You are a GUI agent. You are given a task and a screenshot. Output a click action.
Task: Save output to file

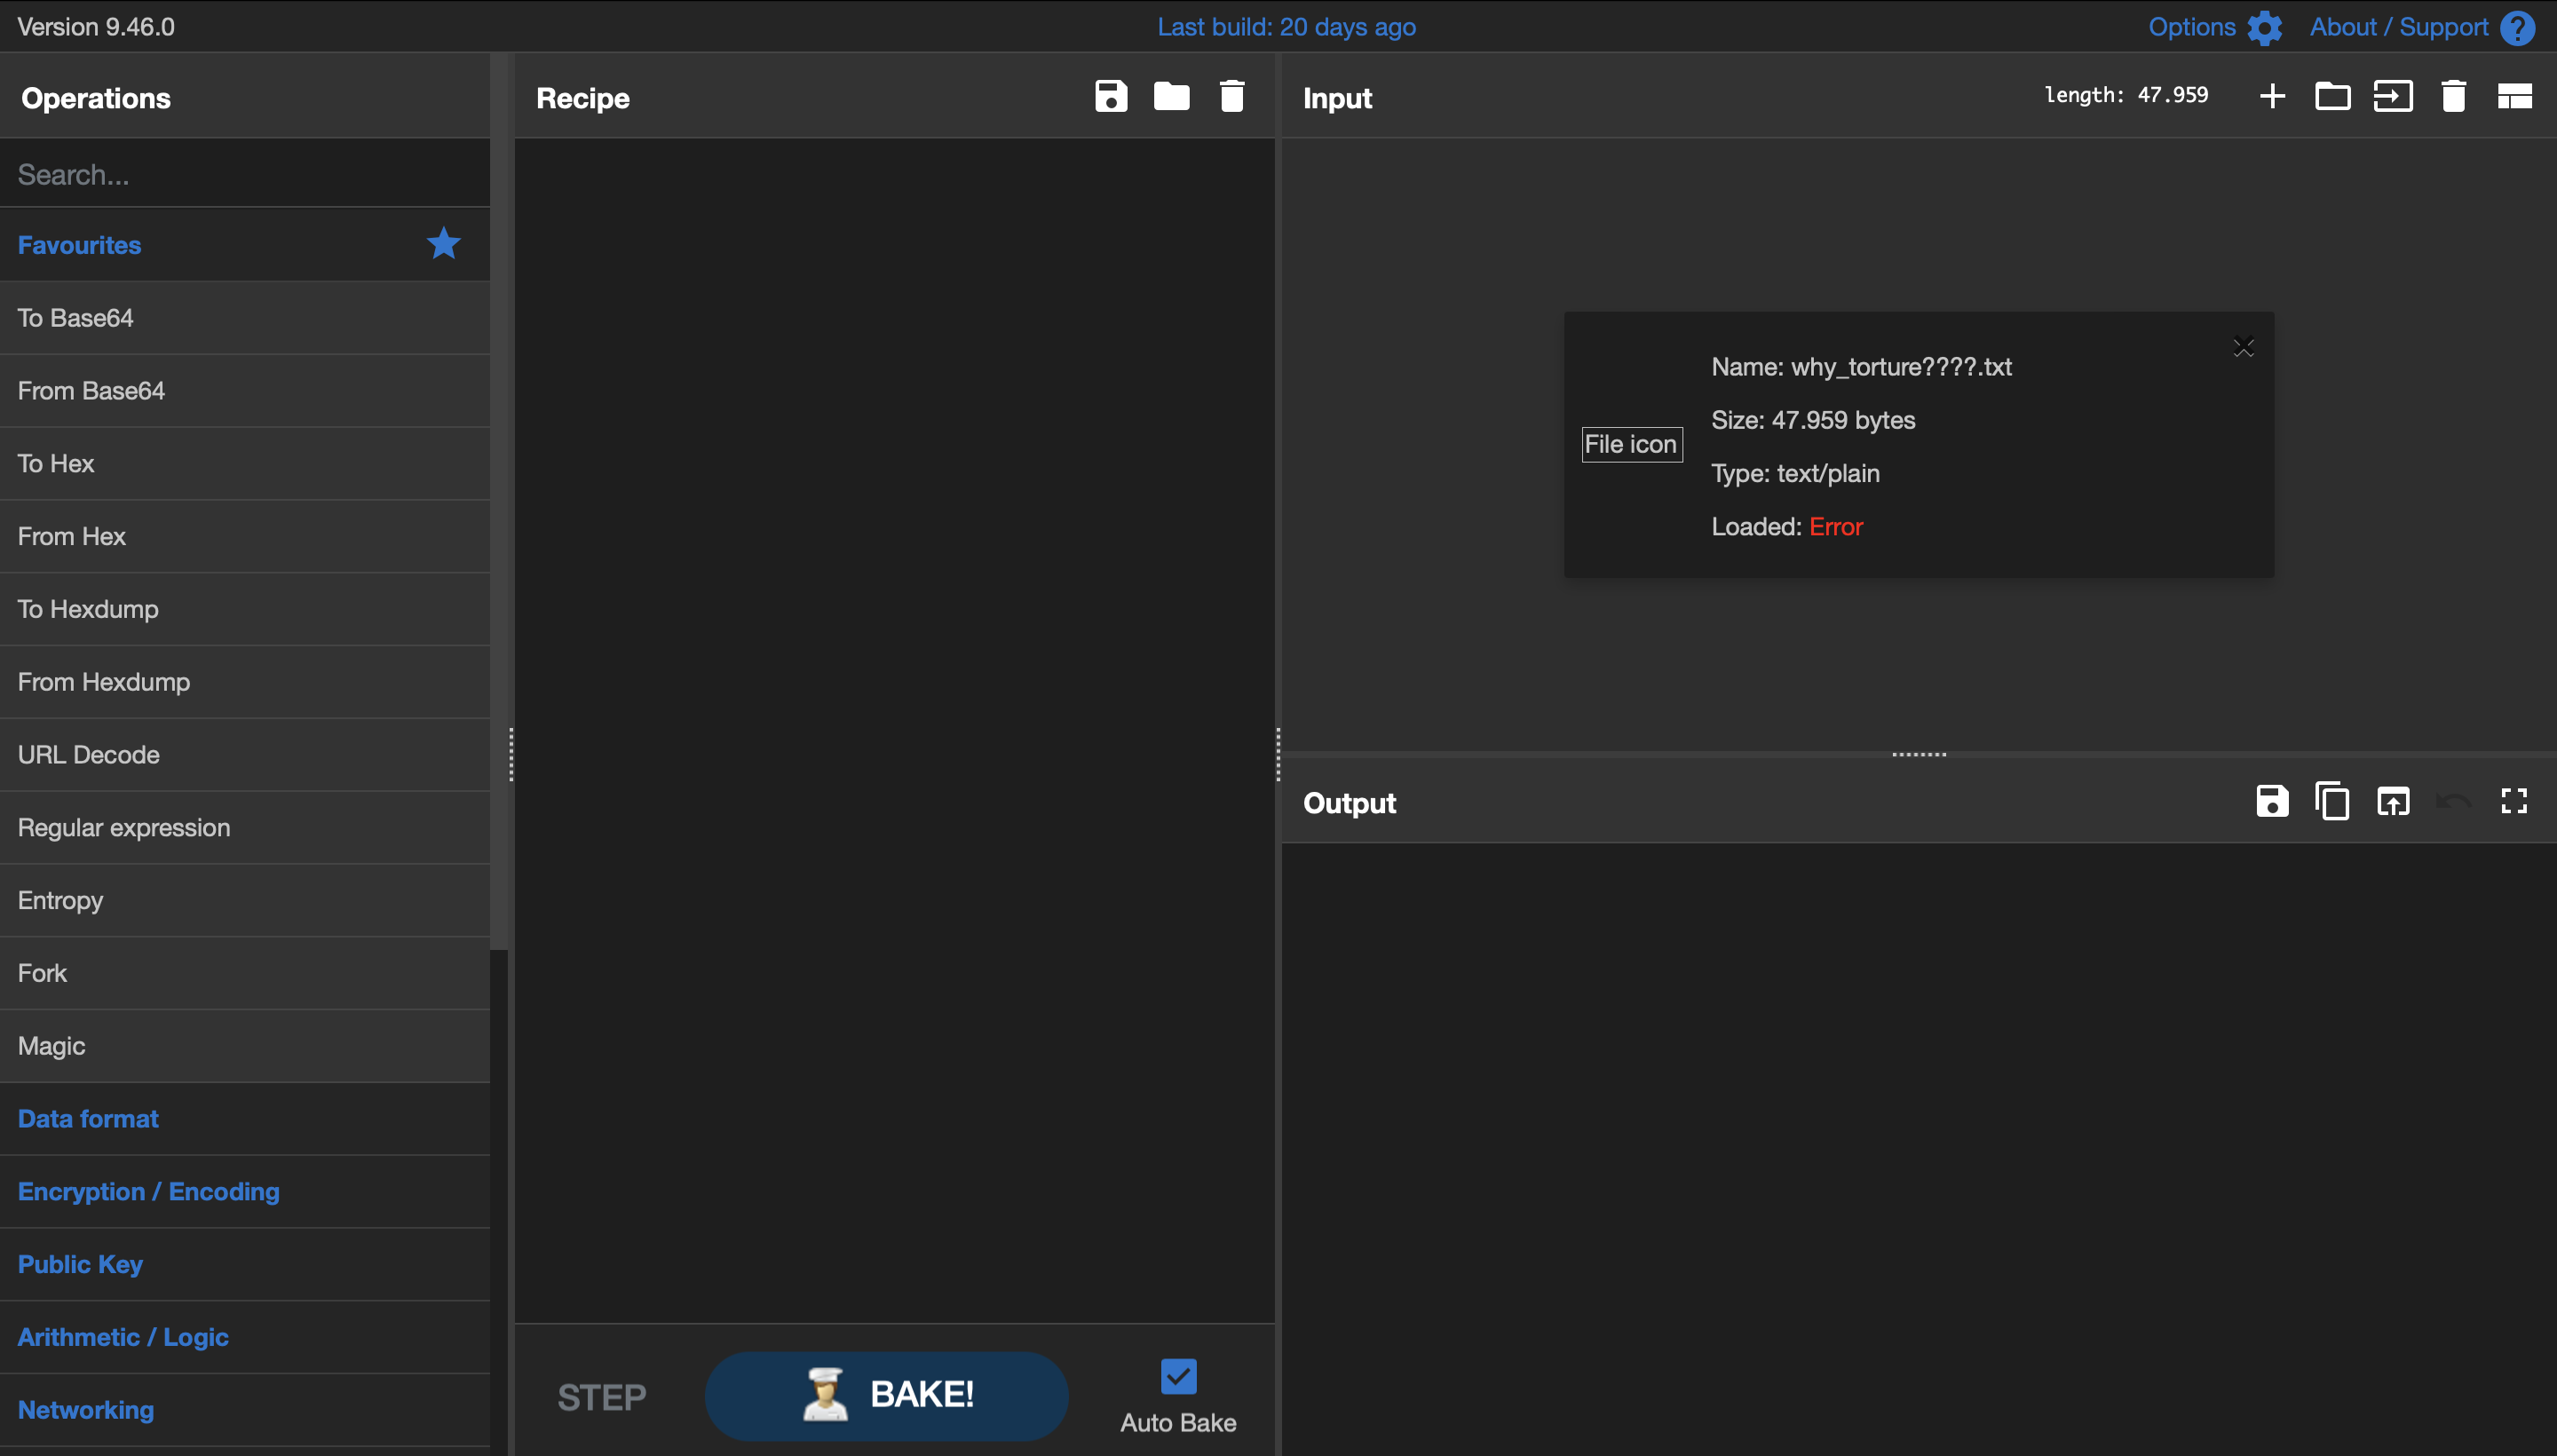point(2272,801)
